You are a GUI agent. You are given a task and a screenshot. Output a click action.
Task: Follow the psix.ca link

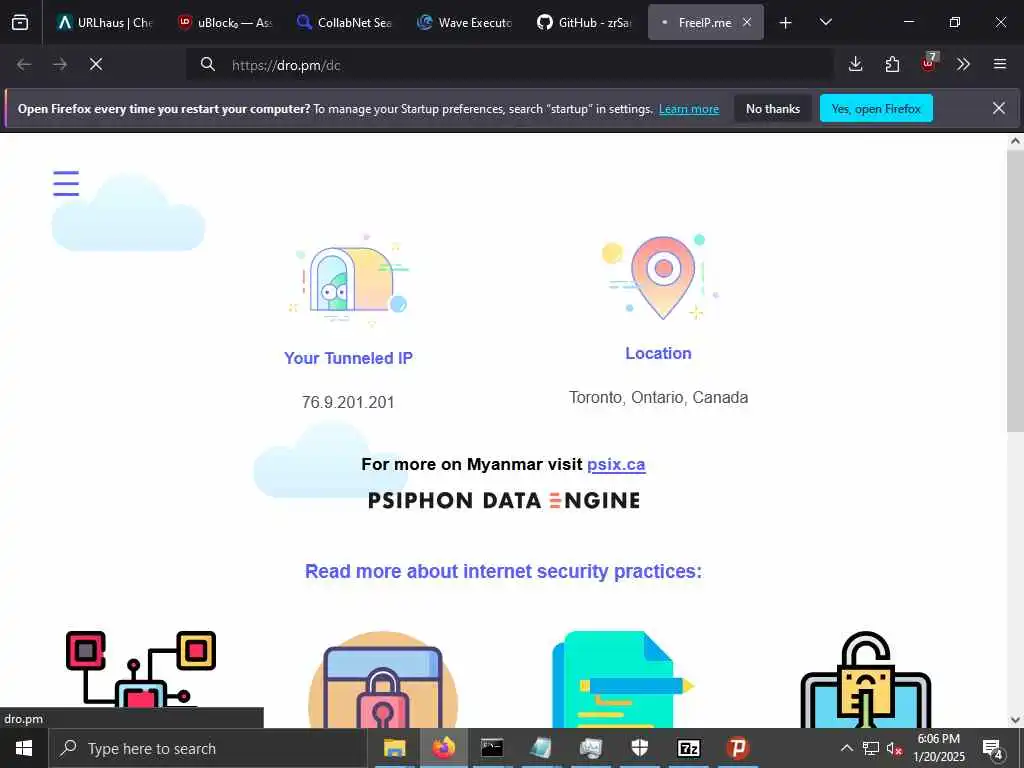(x=616, y=464)
